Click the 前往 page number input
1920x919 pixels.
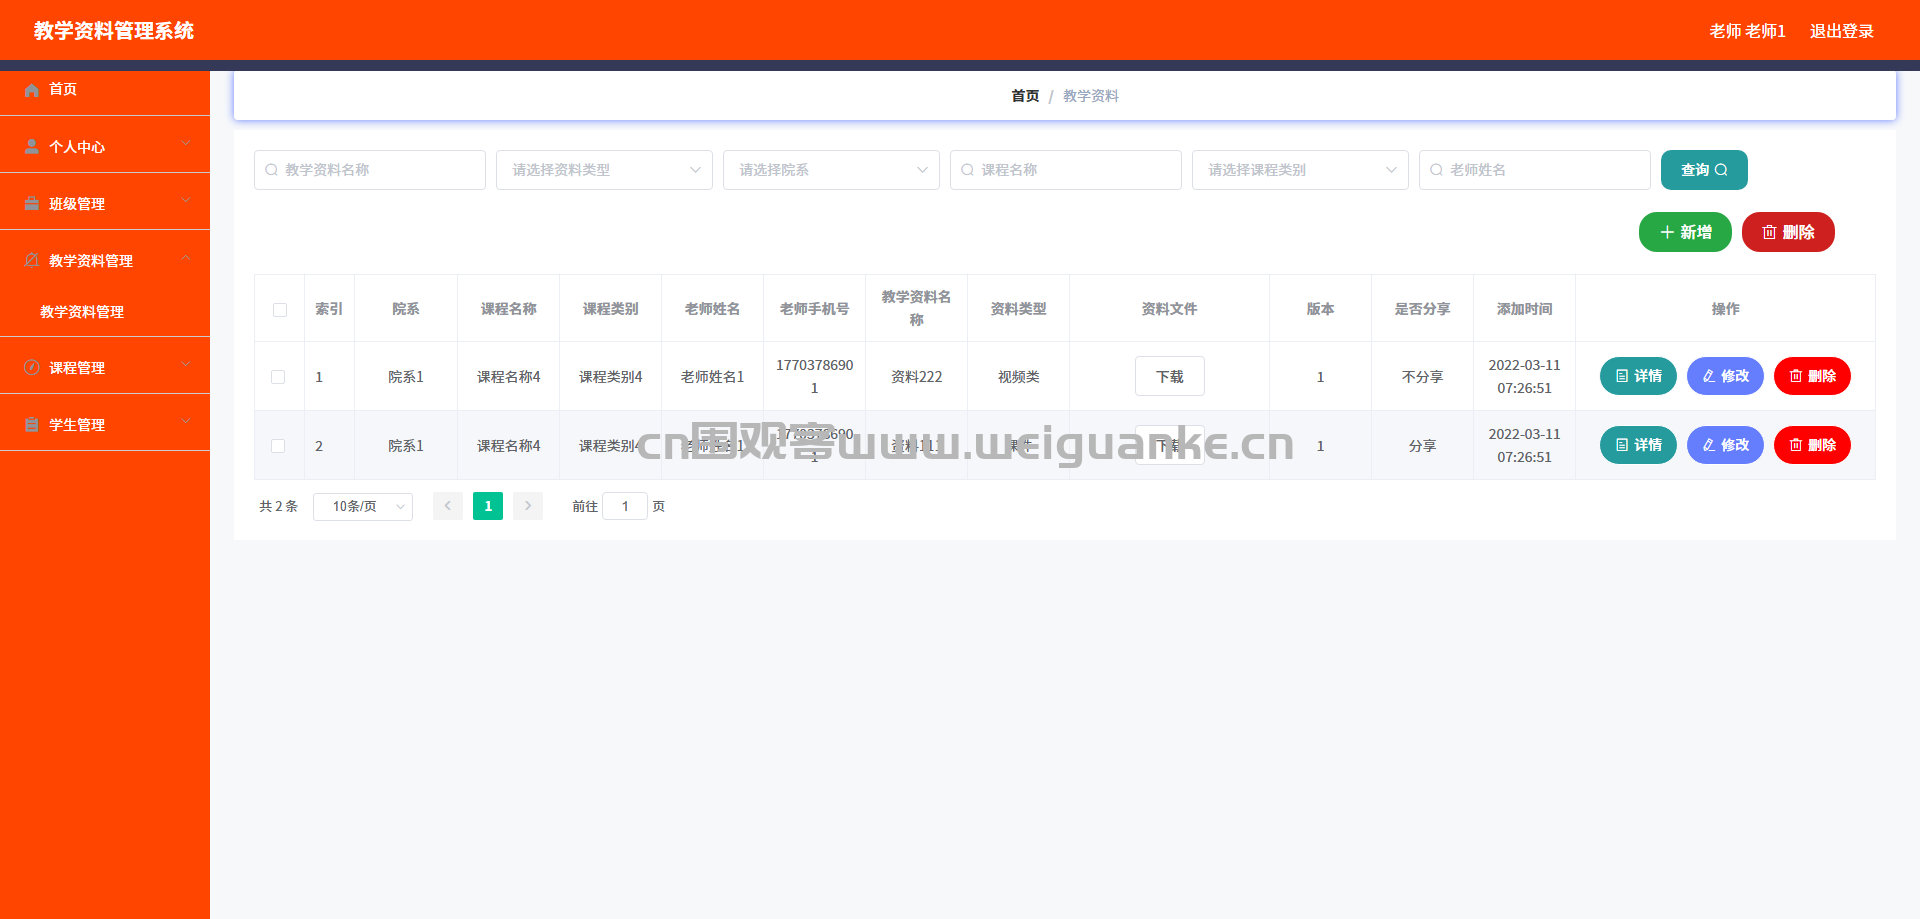point(625,506)
